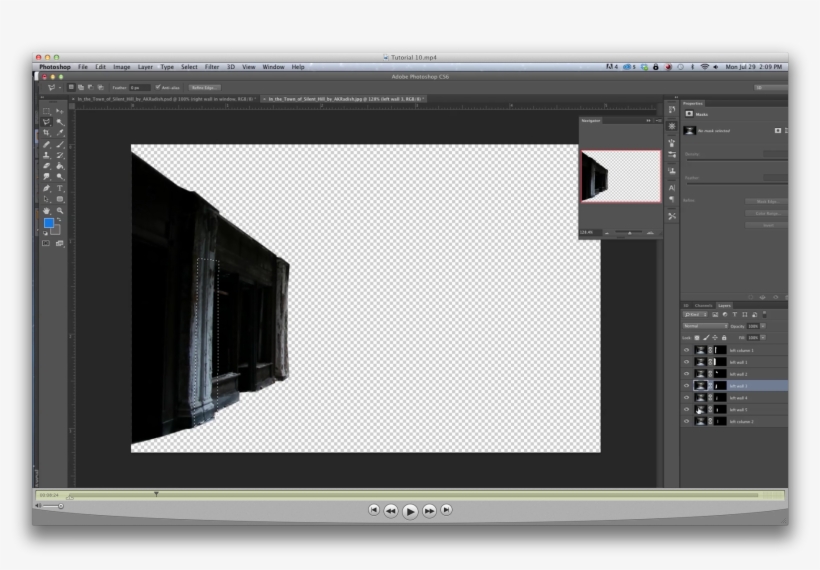Select the Eraser tool

coord(47,166)
